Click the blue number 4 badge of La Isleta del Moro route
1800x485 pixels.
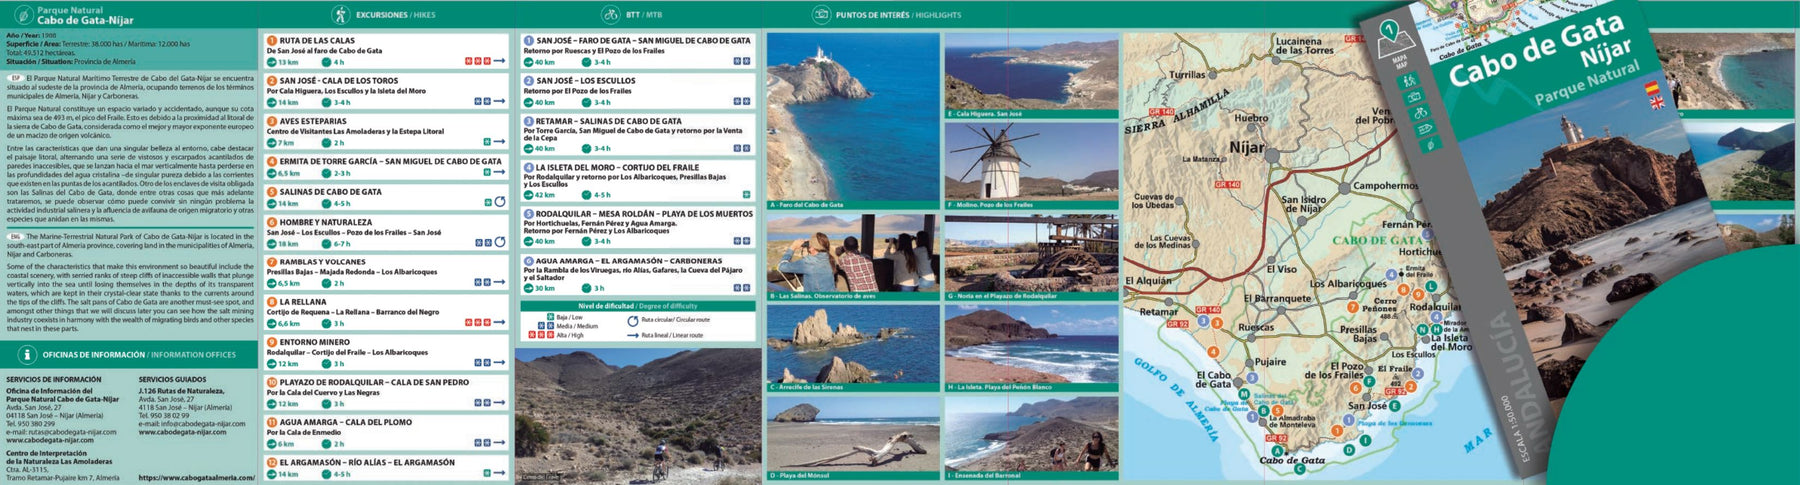[x=529, y=168]
